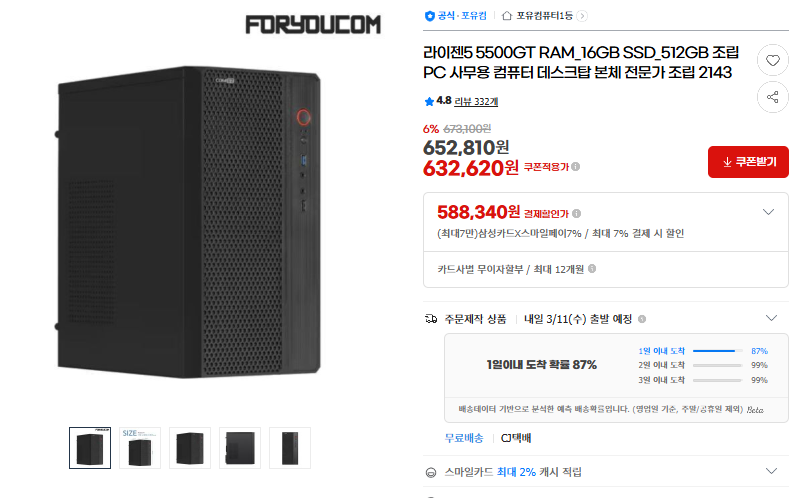The height and width of the screenshot is (498, 810).
Task: Click the home icon next to 포유컴퓨터1등
Action: point(507,16)
